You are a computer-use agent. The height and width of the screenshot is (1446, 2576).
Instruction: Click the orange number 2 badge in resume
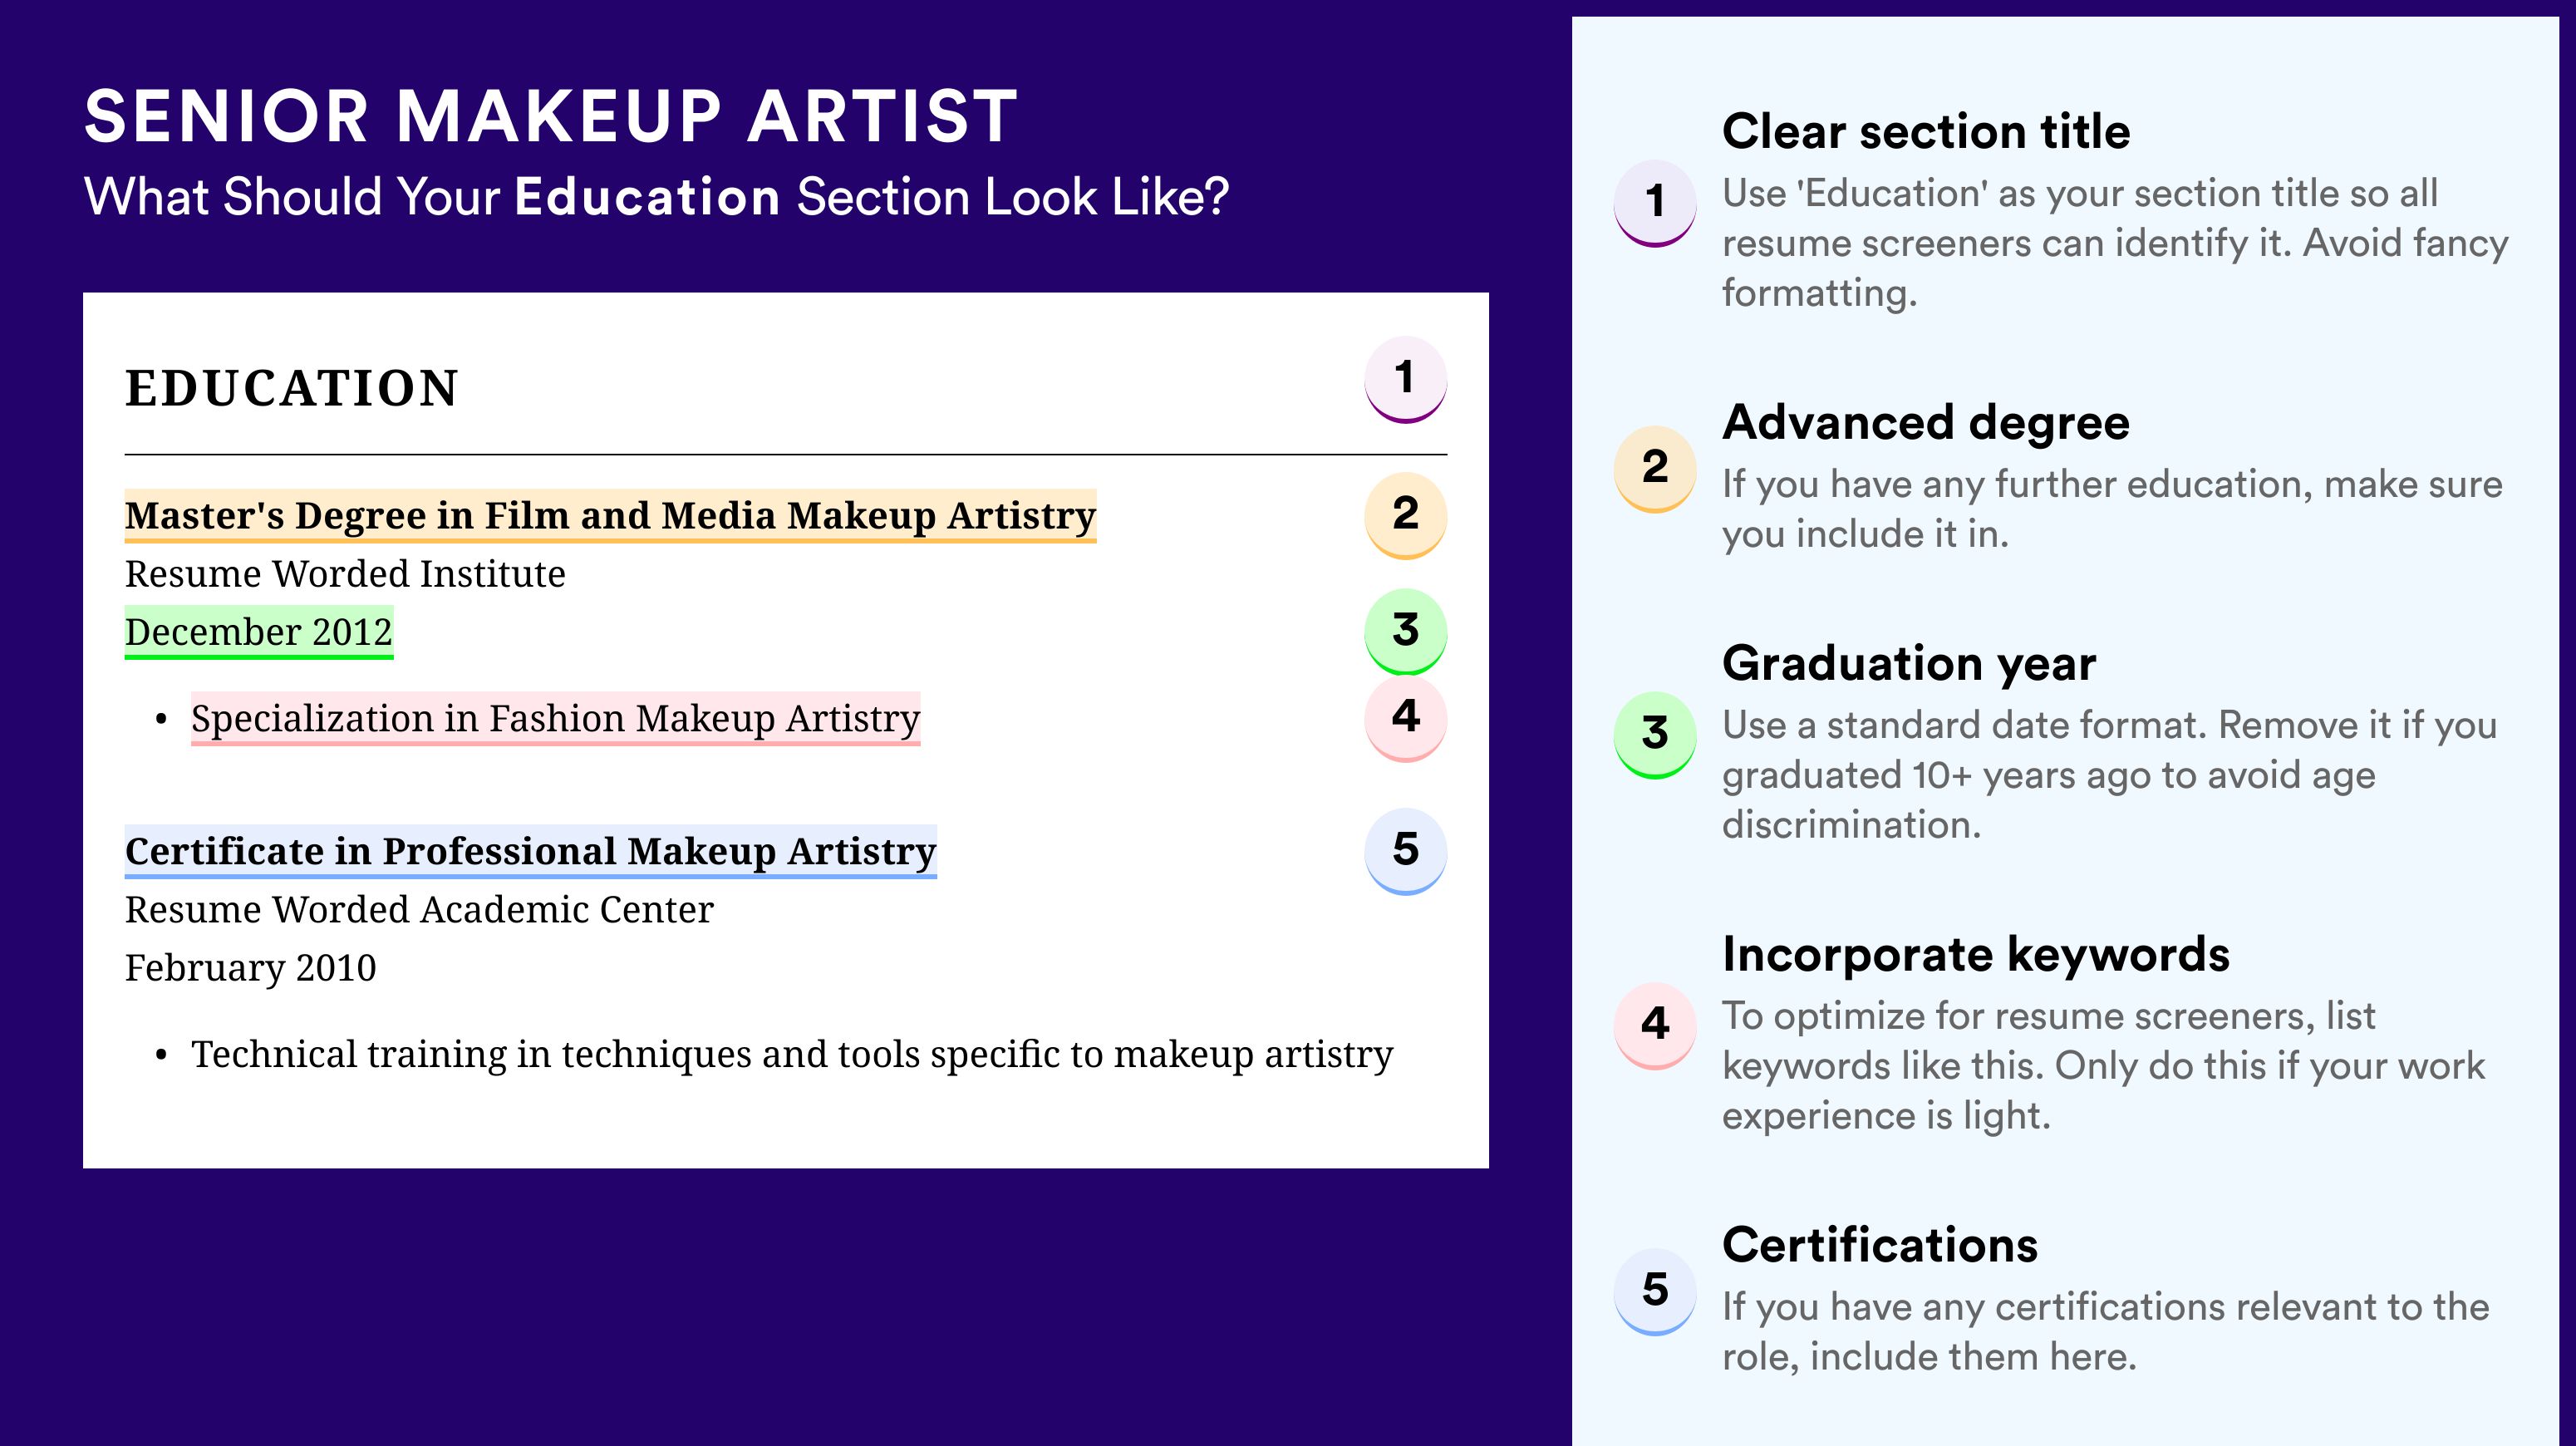point(1405,514)
